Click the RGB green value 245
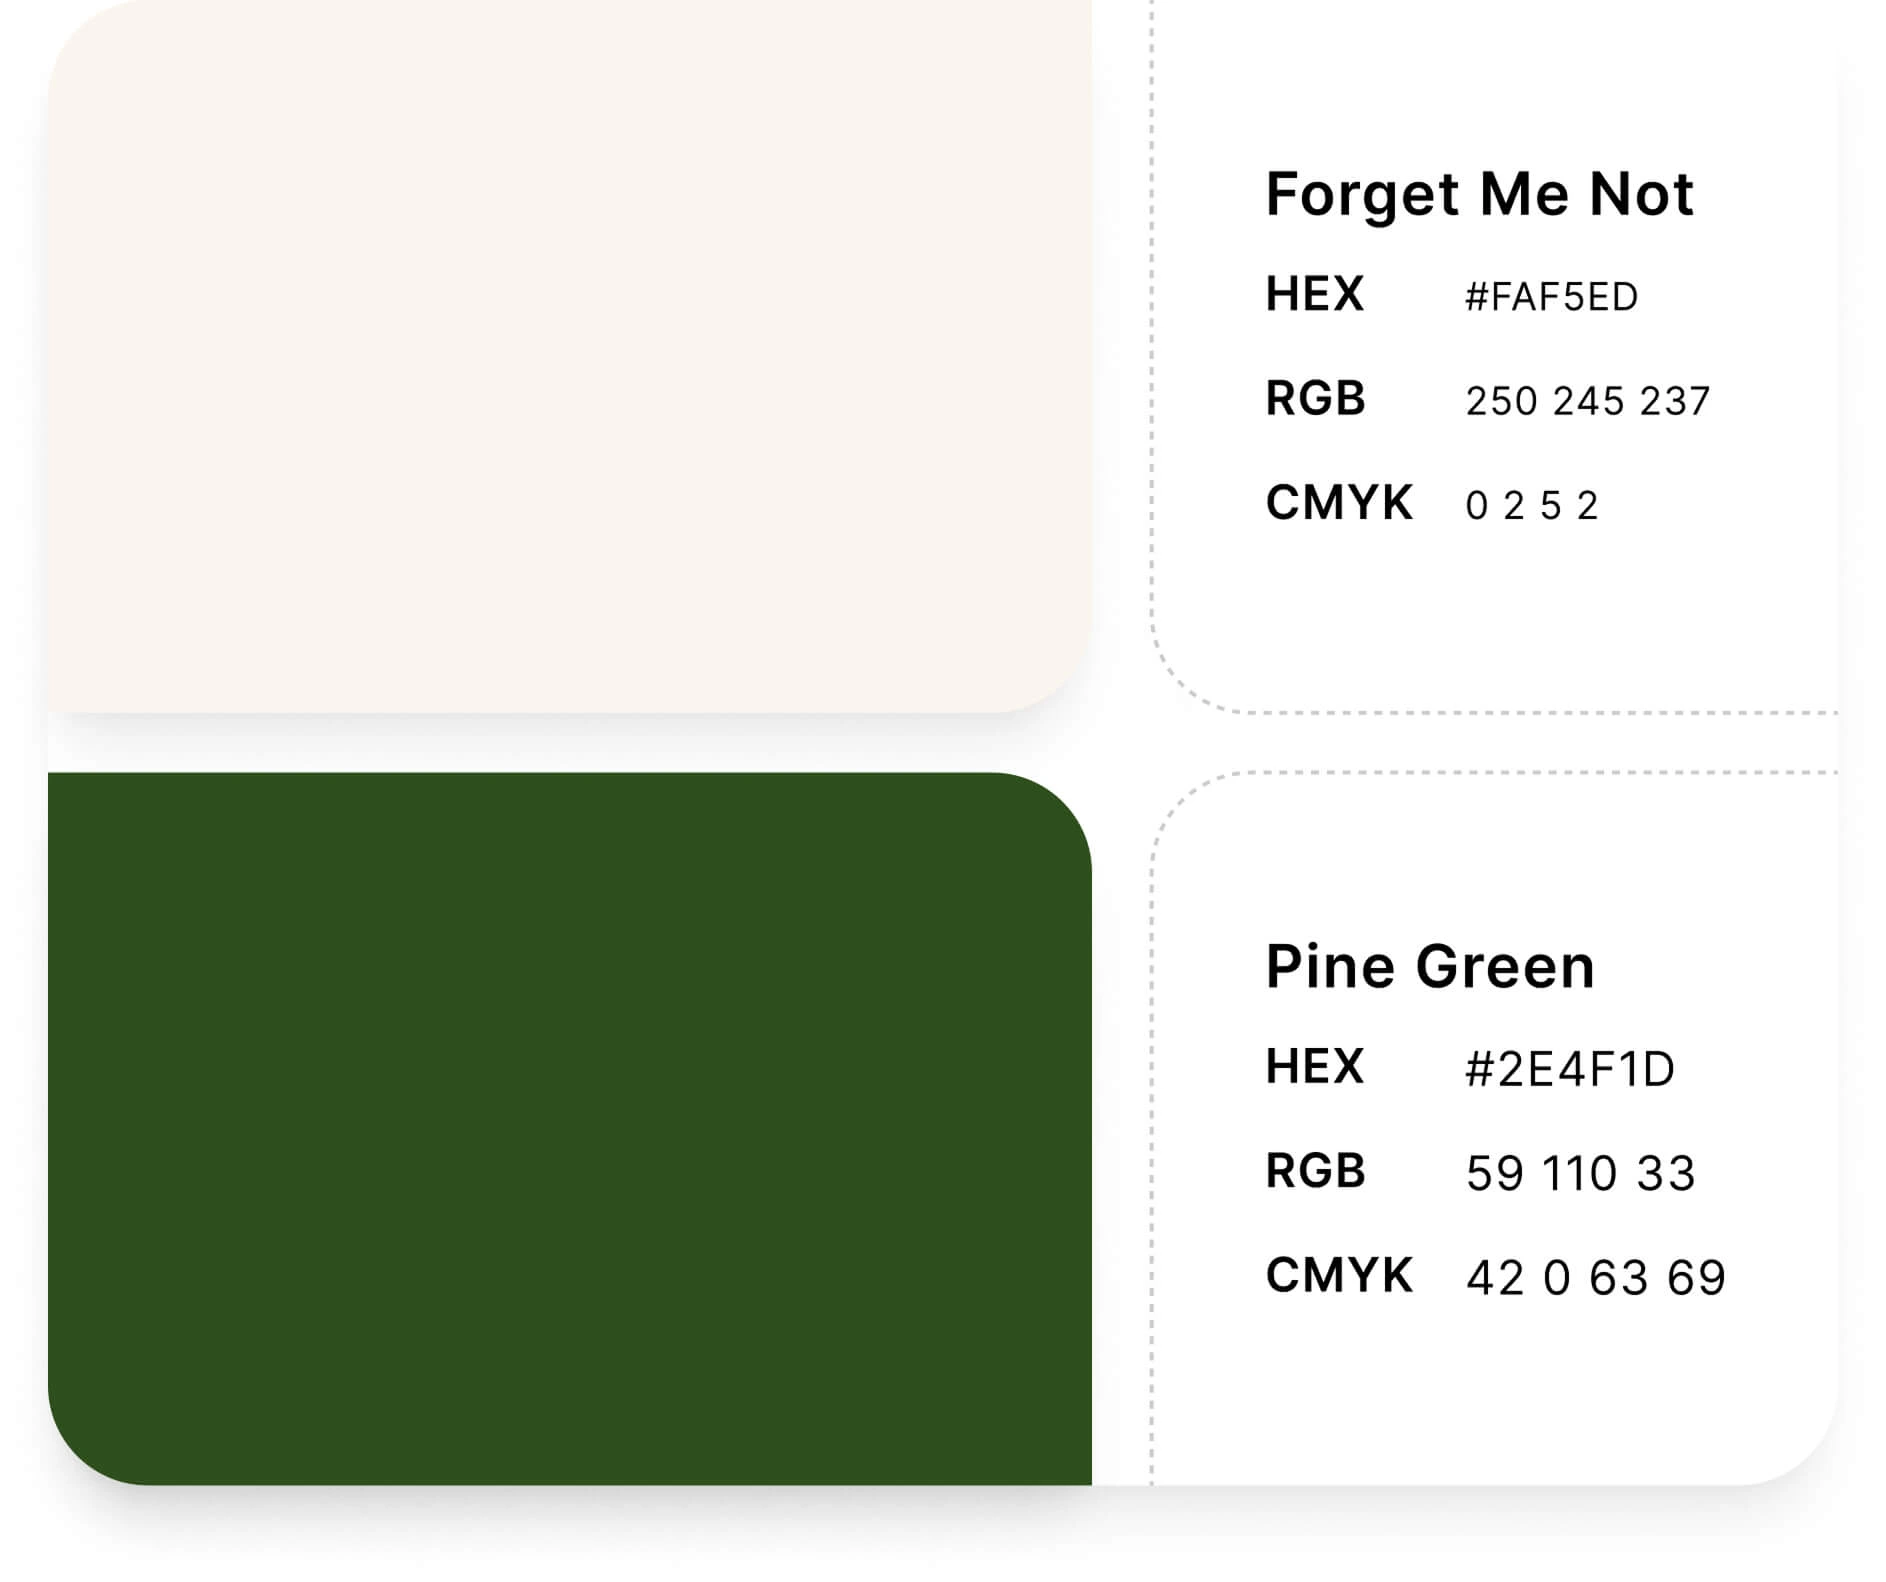The width and height of the screenshot is (1886, 1582). (x=1588, y=402)
